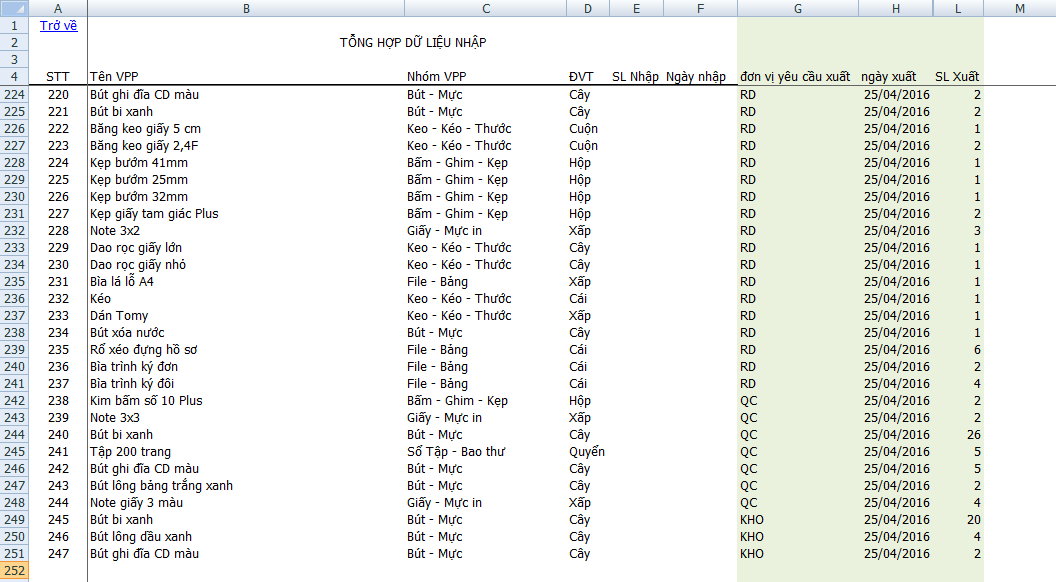Viewport: 1056px width, 582px height.
Task: Select column G header
Action: tap(797, 9)
